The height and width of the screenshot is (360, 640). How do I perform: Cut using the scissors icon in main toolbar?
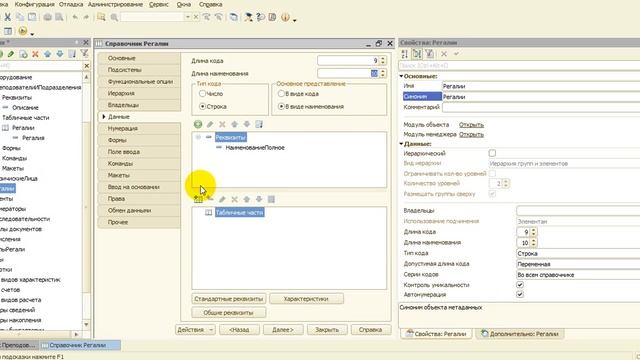coord(7,17)
